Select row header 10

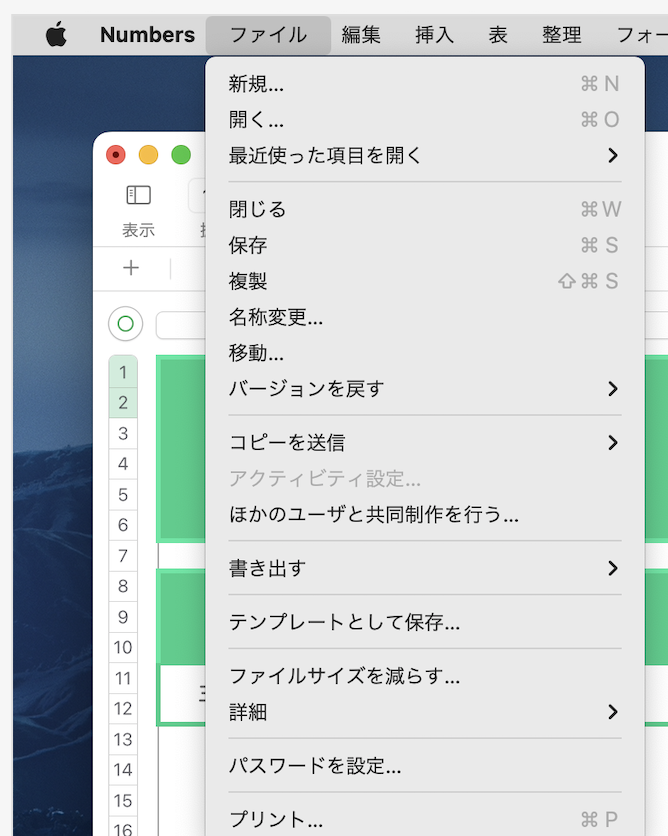click(x=123, y=647)
